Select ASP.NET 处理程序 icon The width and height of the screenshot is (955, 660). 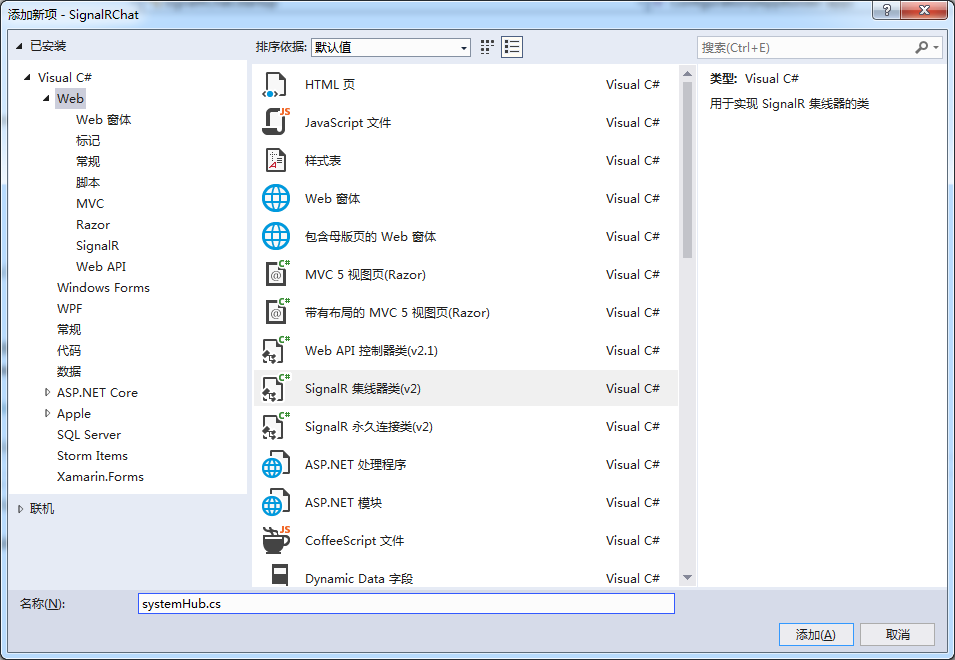point(276,465)
